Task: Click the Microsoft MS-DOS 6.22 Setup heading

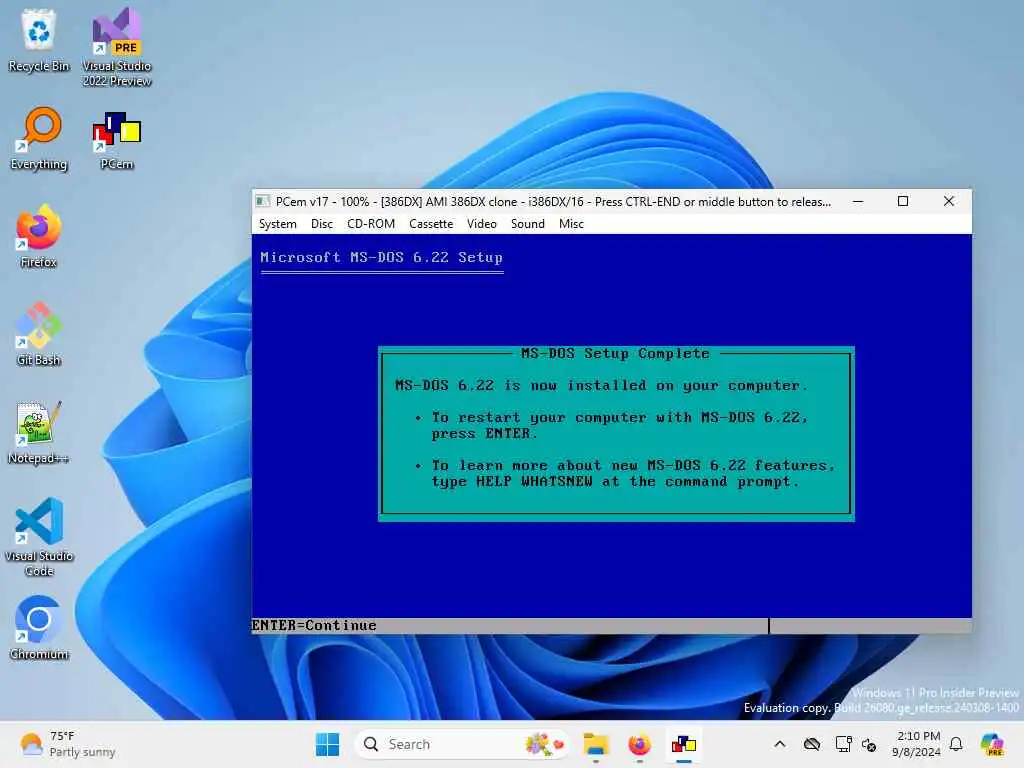Action: coord(381,257)
